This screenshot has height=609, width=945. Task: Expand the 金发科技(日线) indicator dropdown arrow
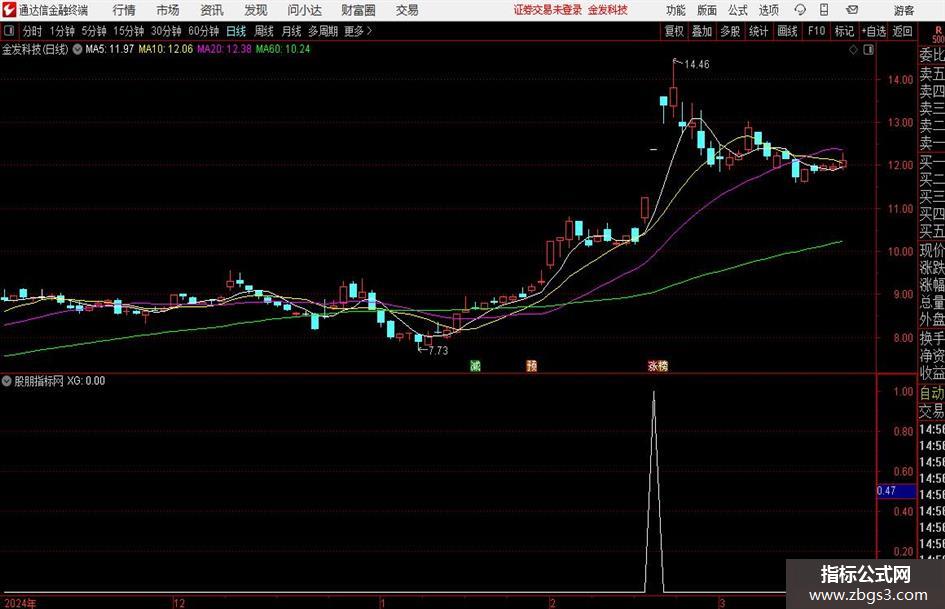tap(77, 49)
